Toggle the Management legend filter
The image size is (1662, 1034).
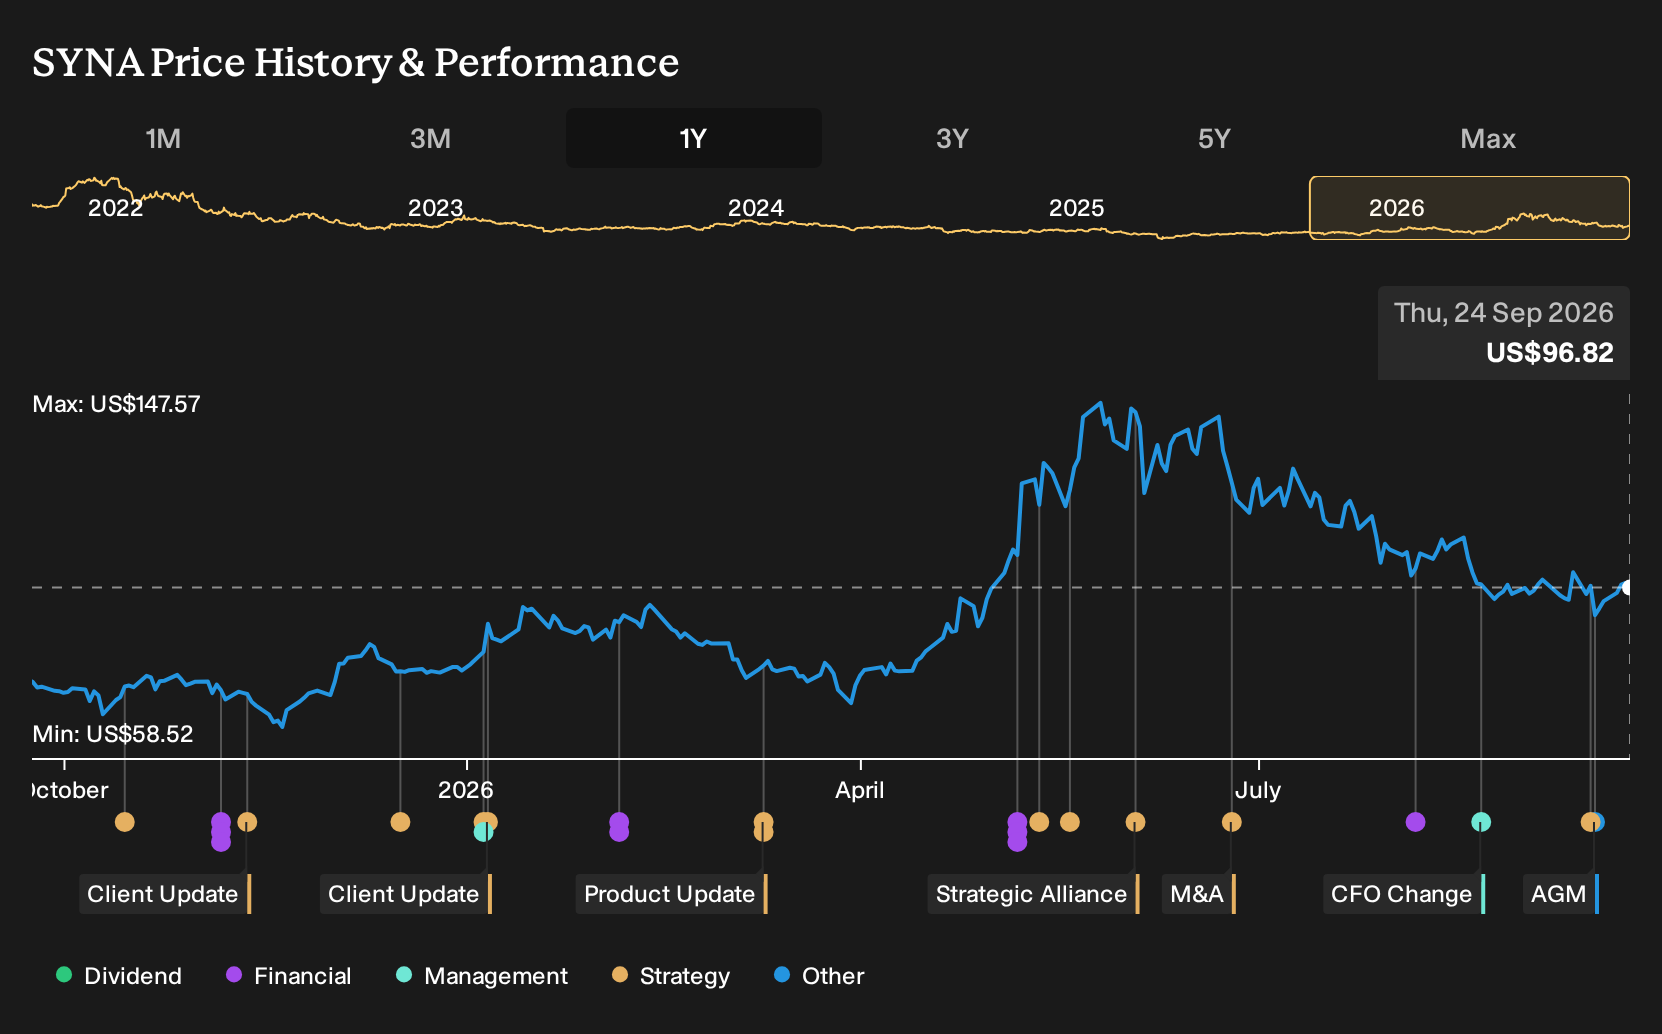[x=482, y=976]
